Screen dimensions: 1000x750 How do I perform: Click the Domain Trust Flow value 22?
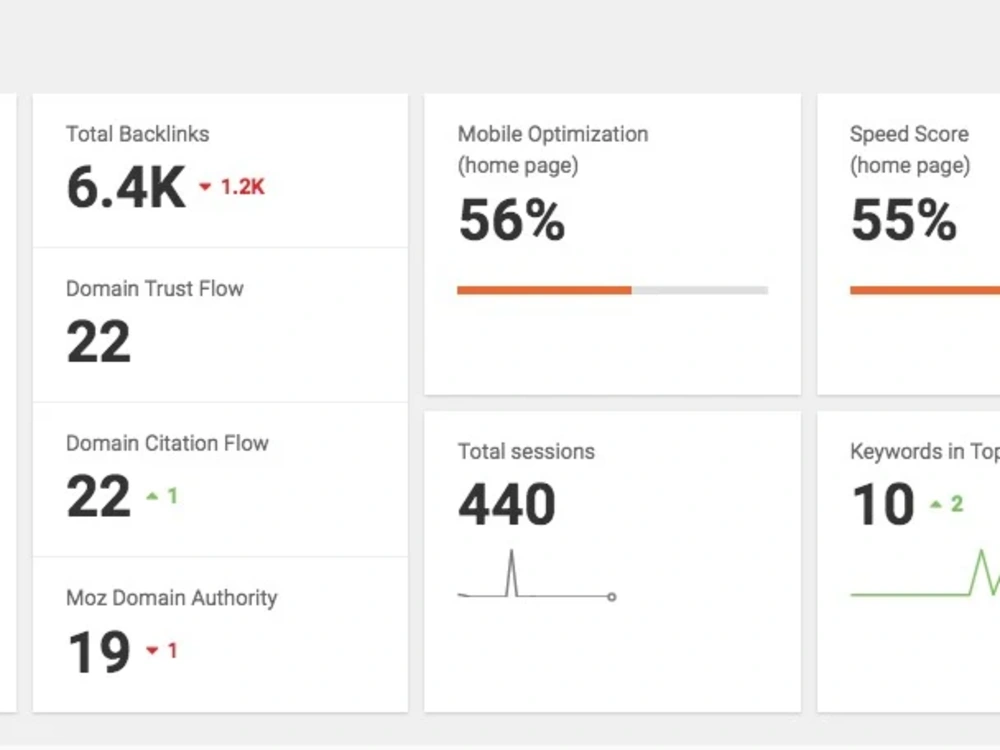tap(99, 342)
